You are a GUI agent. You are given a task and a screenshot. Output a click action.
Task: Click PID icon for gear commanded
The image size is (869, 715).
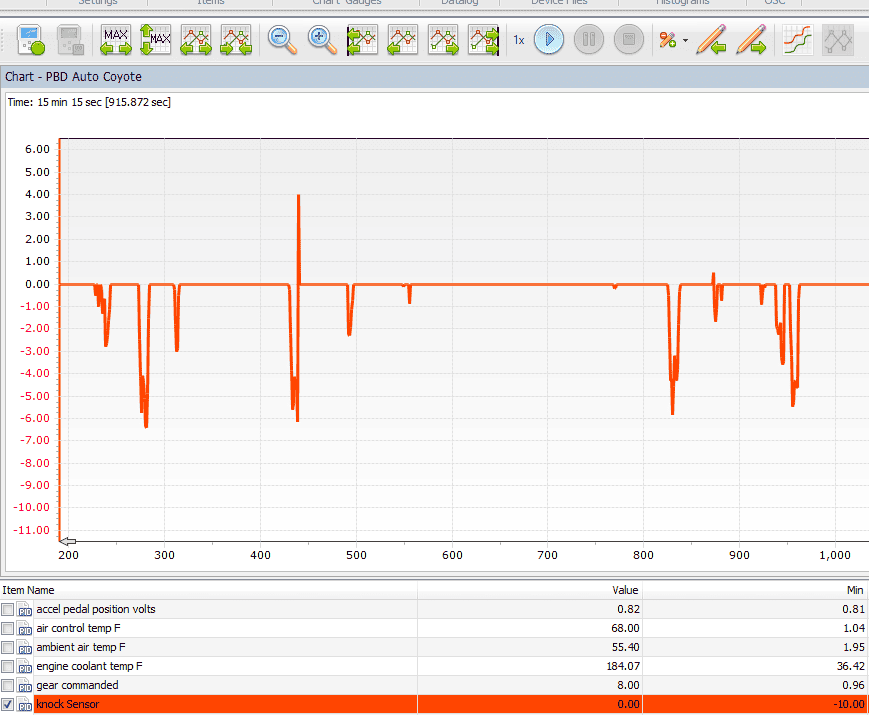coord(24,686)
